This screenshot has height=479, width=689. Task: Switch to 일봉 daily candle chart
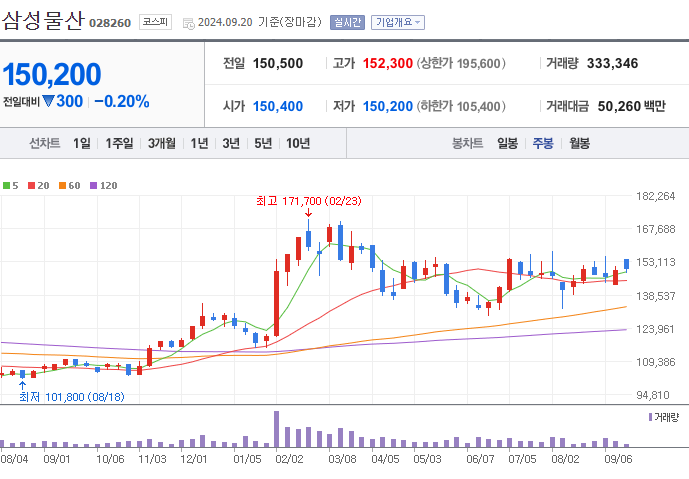(x=508, y=143)
